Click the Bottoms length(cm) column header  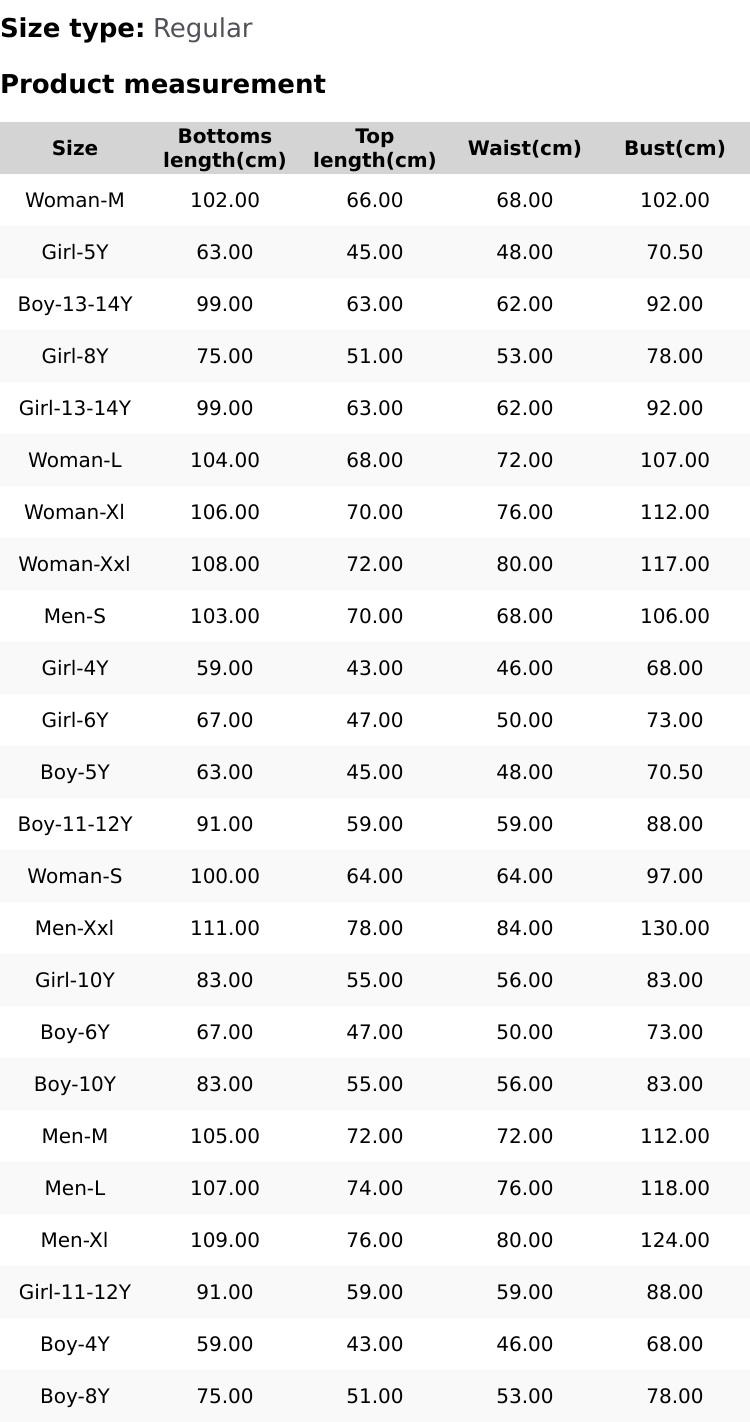pos(225,148)
